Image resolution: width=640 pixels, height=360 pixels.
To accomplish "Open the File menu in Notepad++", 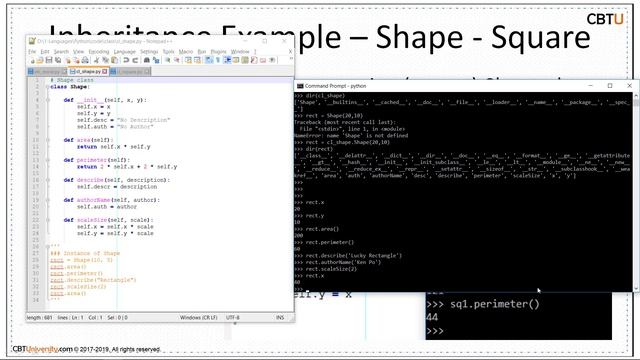I will (x=32, y=51).
